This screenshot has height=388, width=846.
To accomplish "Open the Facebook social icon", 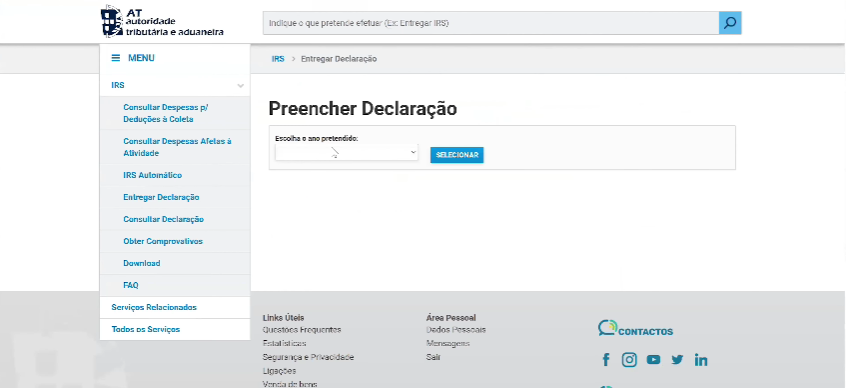I will pos(605,359).
